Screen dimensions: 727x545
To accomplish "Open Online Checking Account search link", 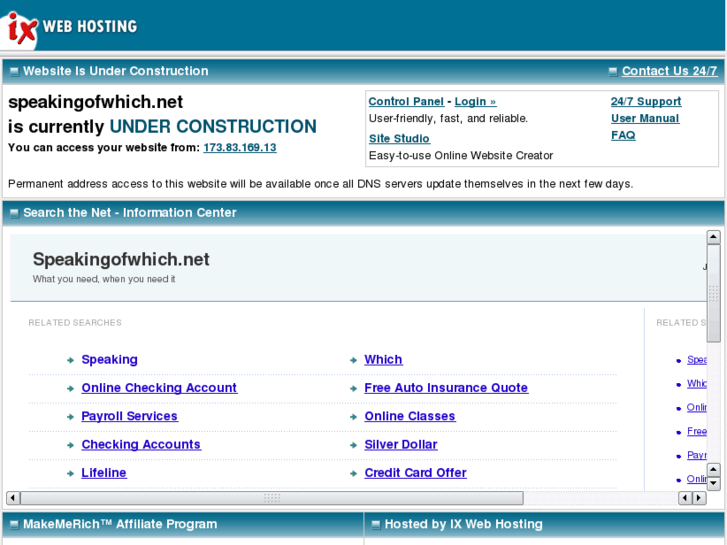I will [159, 388].
